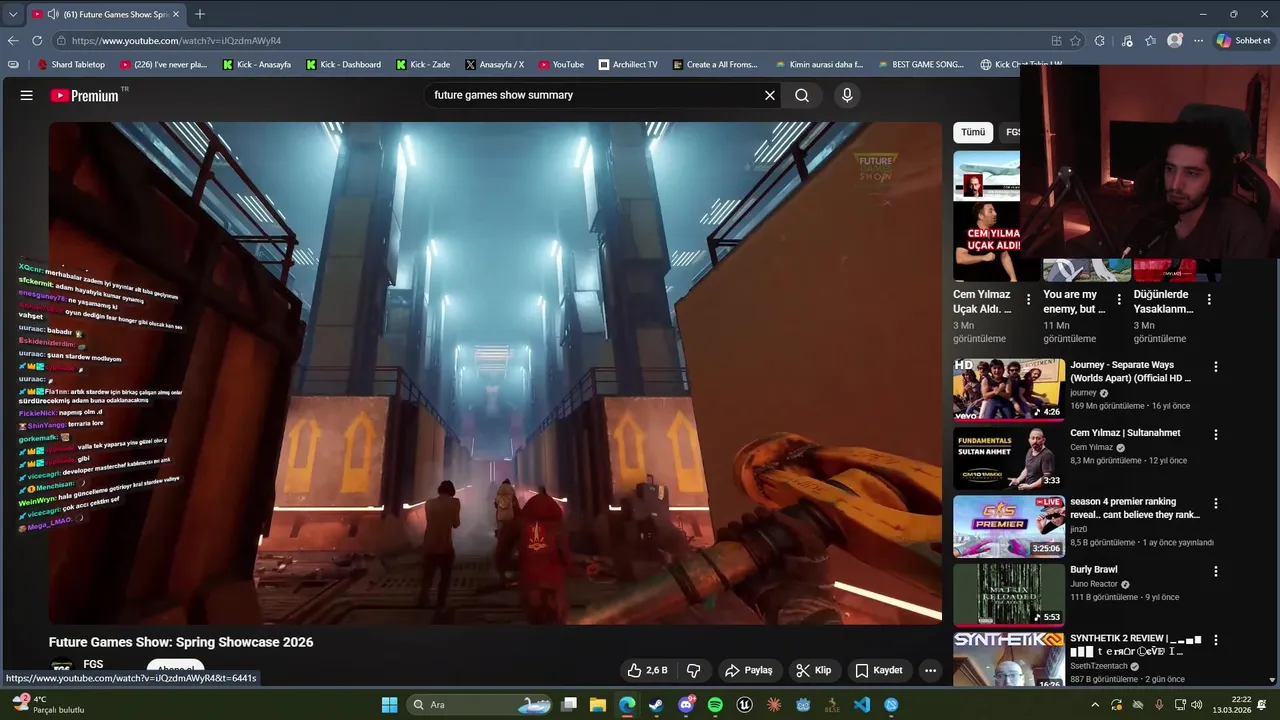Open options for Düğünlerde Yasaklanmış short
Image resolution: width=1280 pixels, height=720 pixels.
coord(1209,299)
